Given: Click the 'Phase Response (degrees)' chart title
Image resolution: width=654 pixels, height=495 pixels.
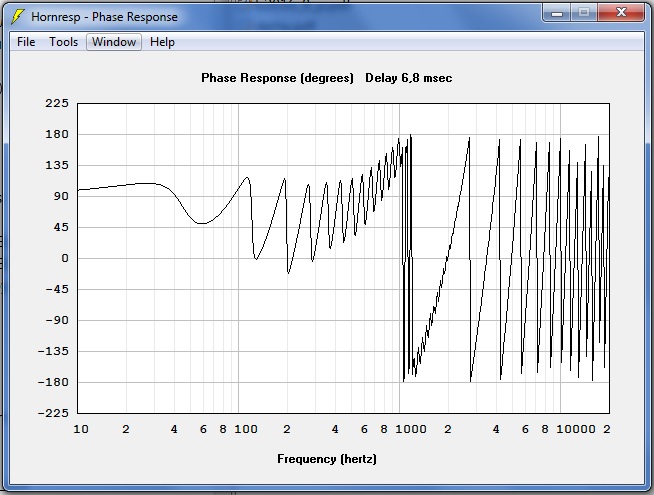Looking at the screenshot, I should (277, 78).
